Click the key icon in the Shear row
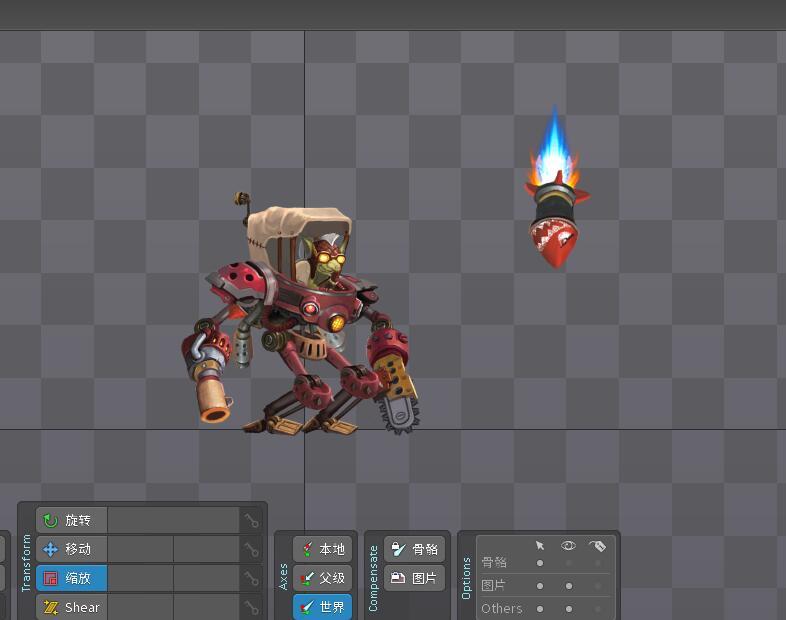This screenshot has height=620, width=786. 251,607
